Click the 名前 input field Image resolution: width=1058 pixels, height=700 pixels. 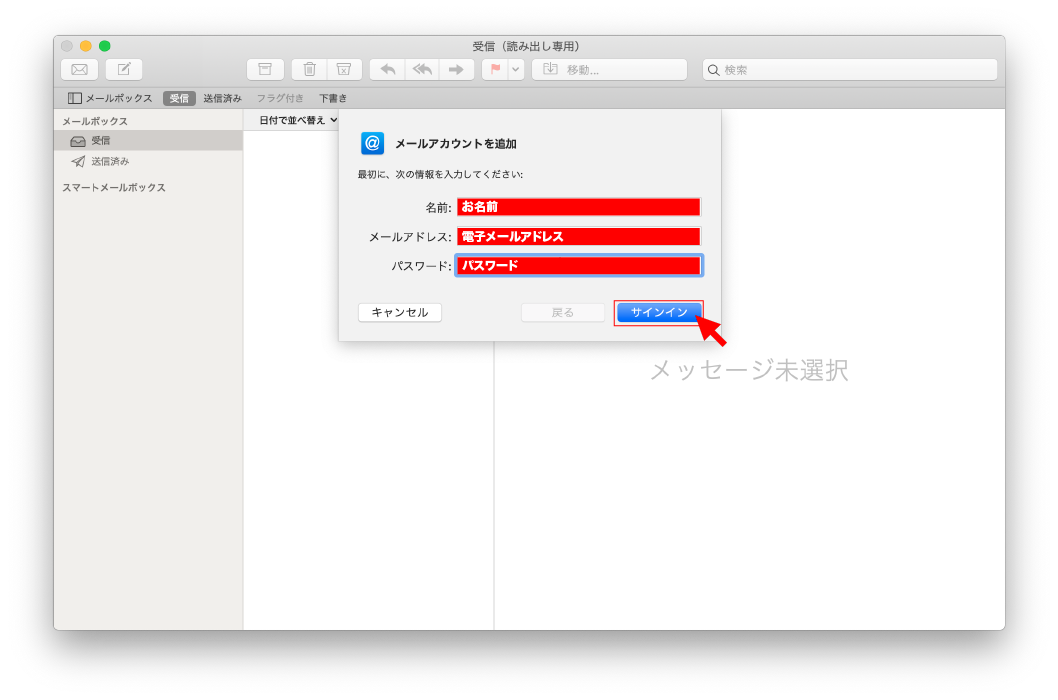579,207
